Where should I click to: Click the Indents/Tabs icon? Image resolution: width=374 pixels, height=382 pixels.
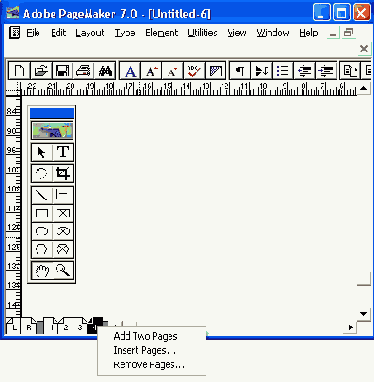point(261,71)
